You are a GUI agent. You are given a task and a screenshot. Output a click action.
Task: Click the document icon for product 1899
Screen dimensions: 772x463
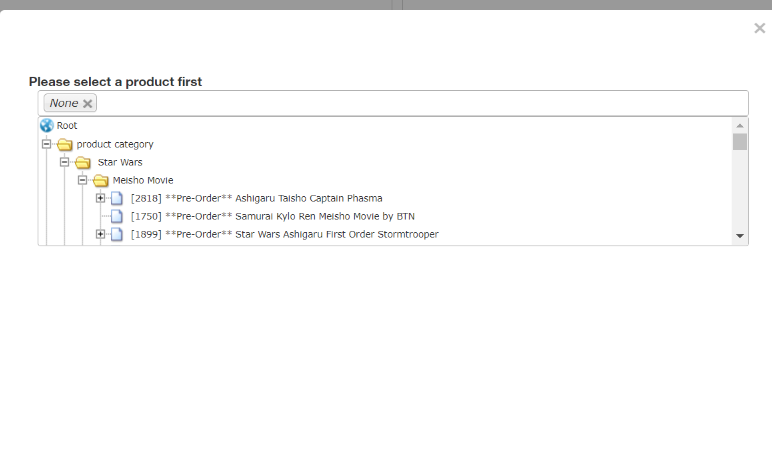[x=117, y=234]
